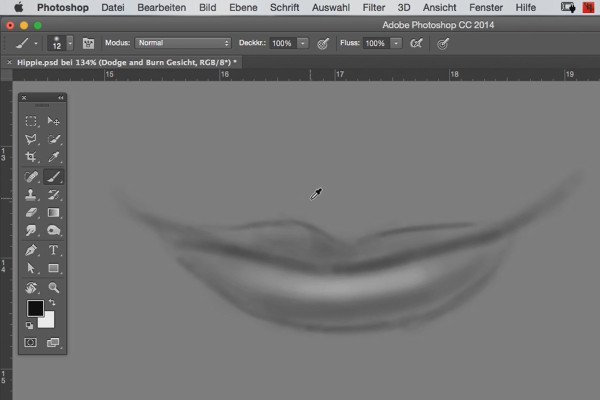Toggle Quick Mask mode

(31, 342)
